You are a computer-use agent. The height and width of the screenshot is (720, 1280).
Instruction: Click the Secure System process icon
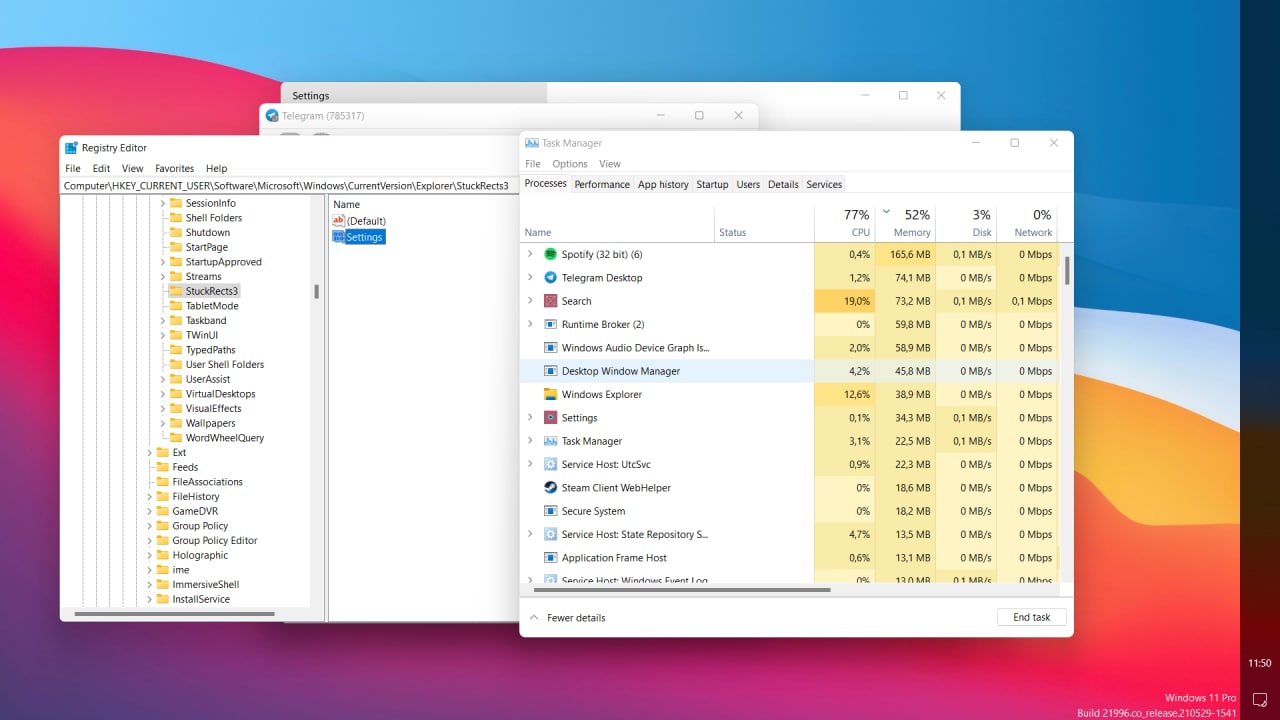click(550, 511)
